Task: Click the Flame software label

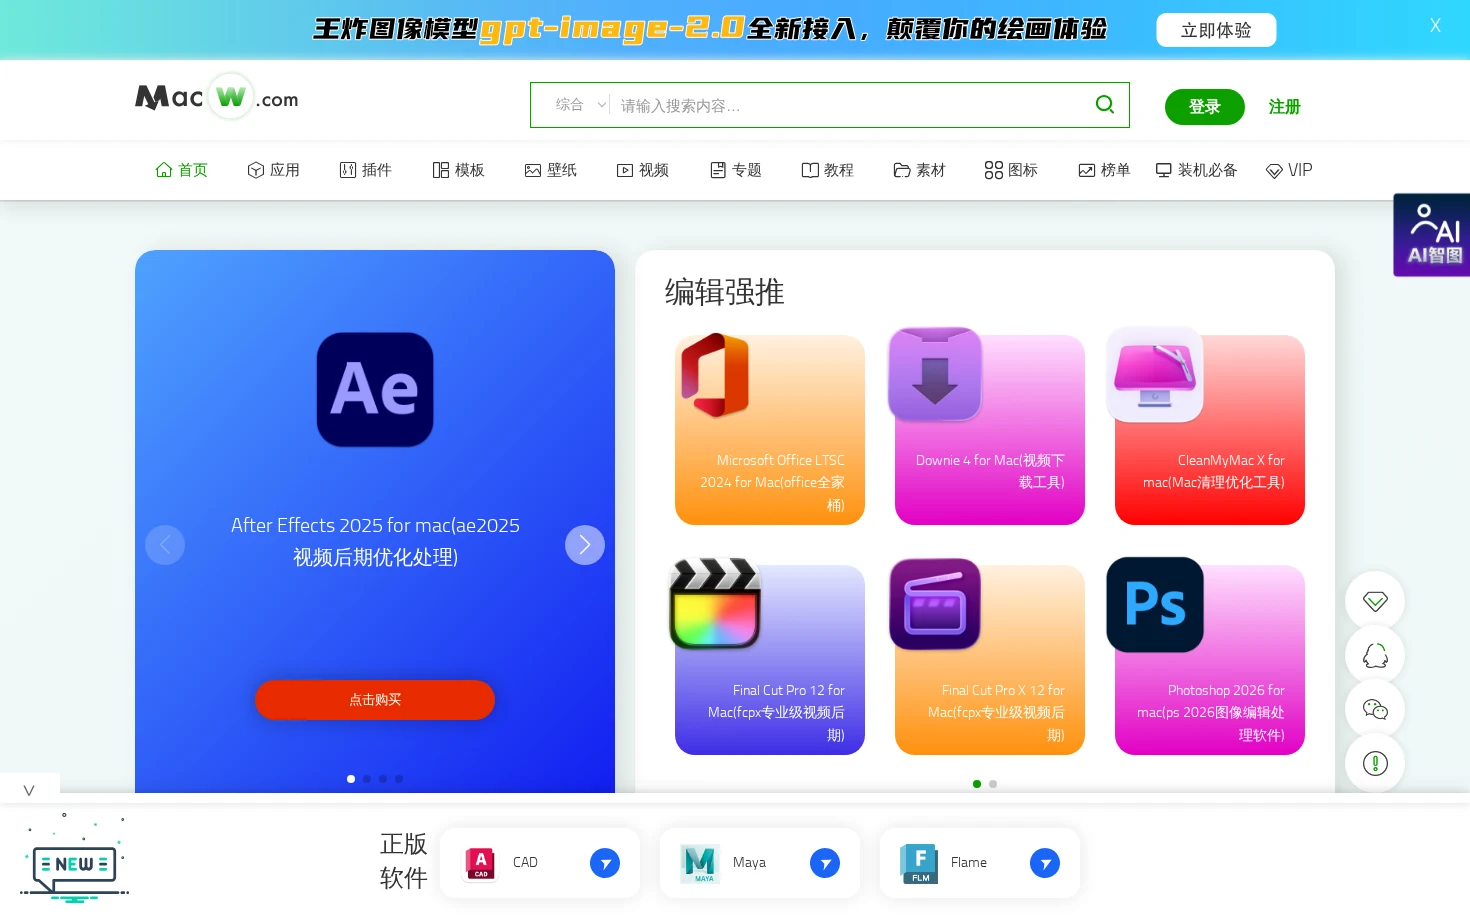Action: pyautogui.click(x=968, y=863)
